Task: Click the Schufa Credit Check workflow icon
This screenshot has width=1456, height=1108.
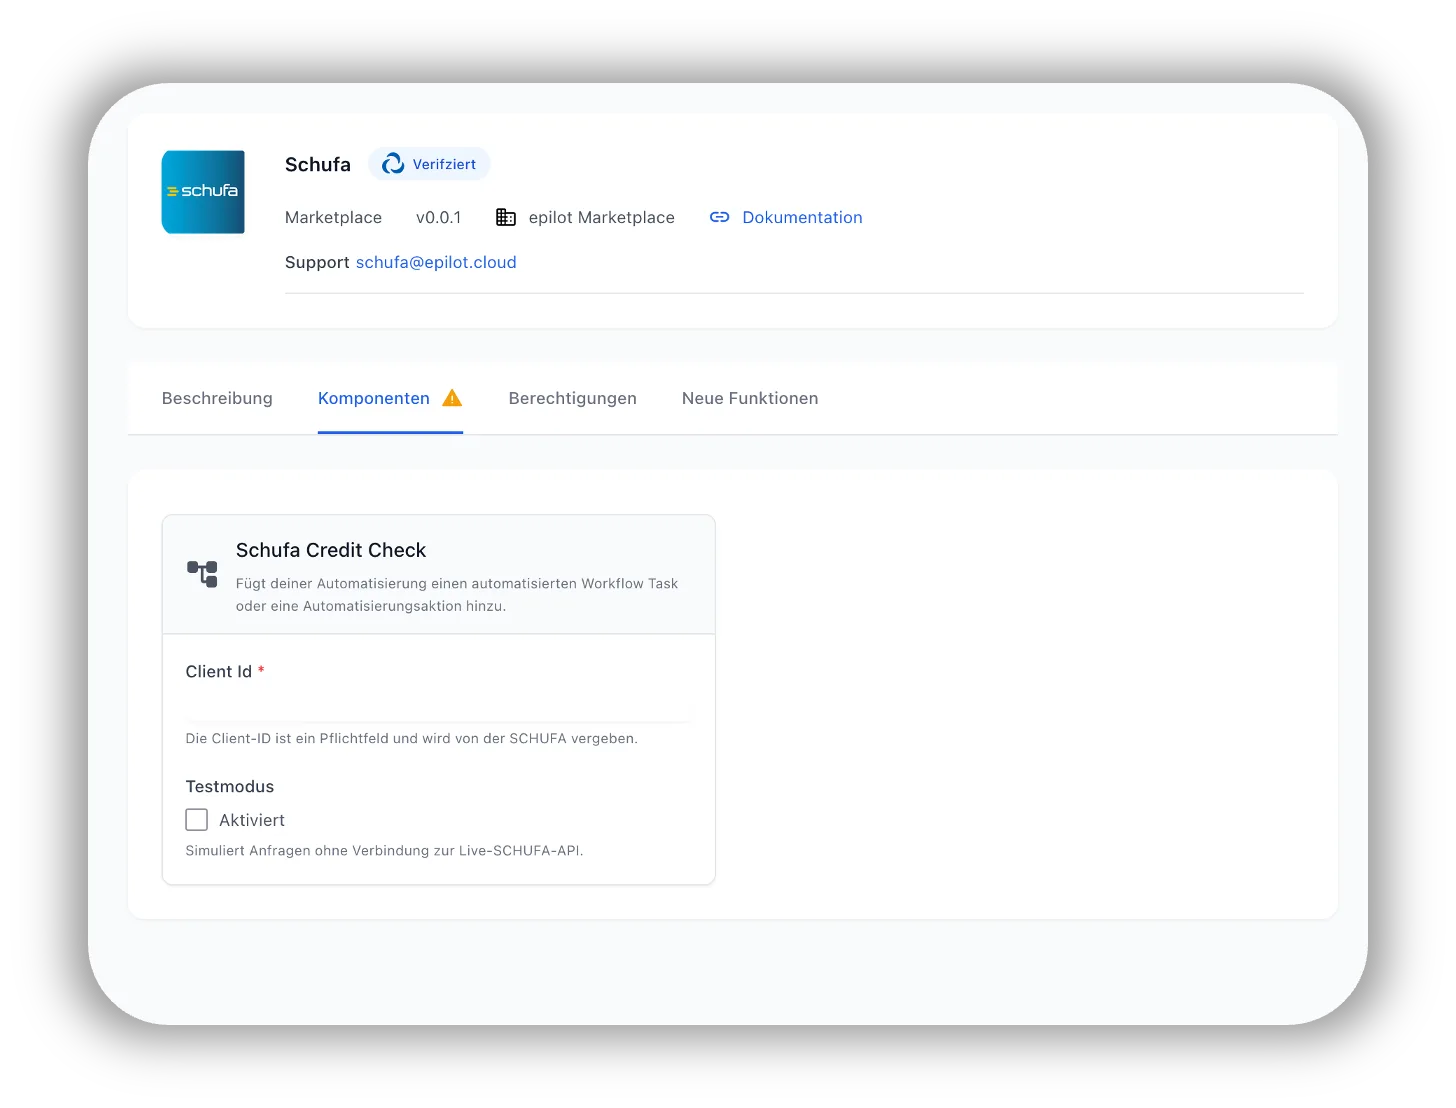Action: pos(202,574)
